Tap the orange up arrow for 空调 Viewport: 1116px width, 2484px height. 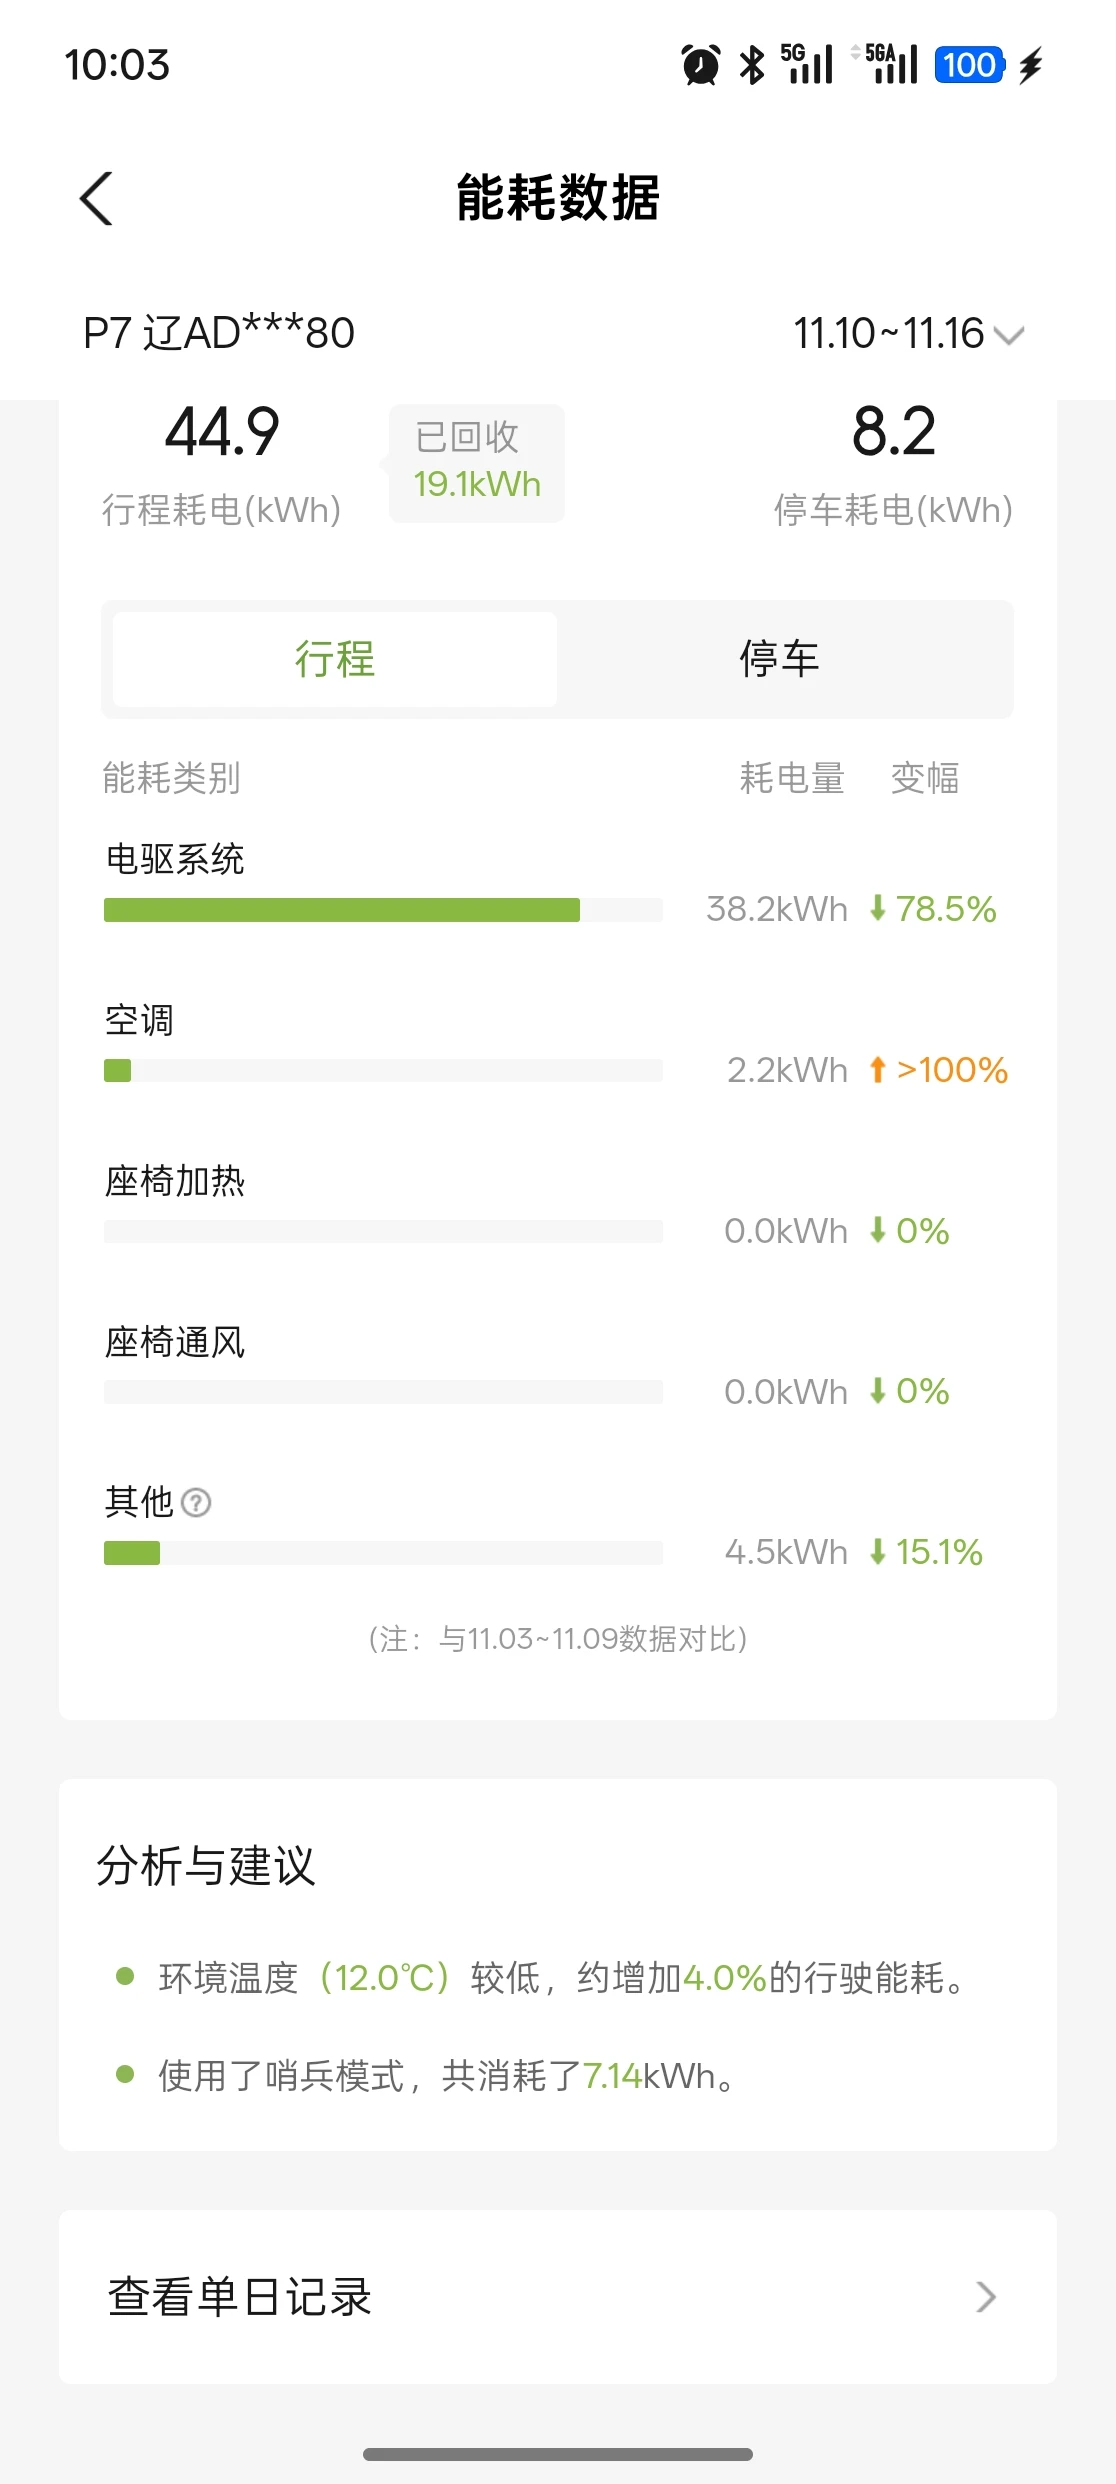(877, 1070)
